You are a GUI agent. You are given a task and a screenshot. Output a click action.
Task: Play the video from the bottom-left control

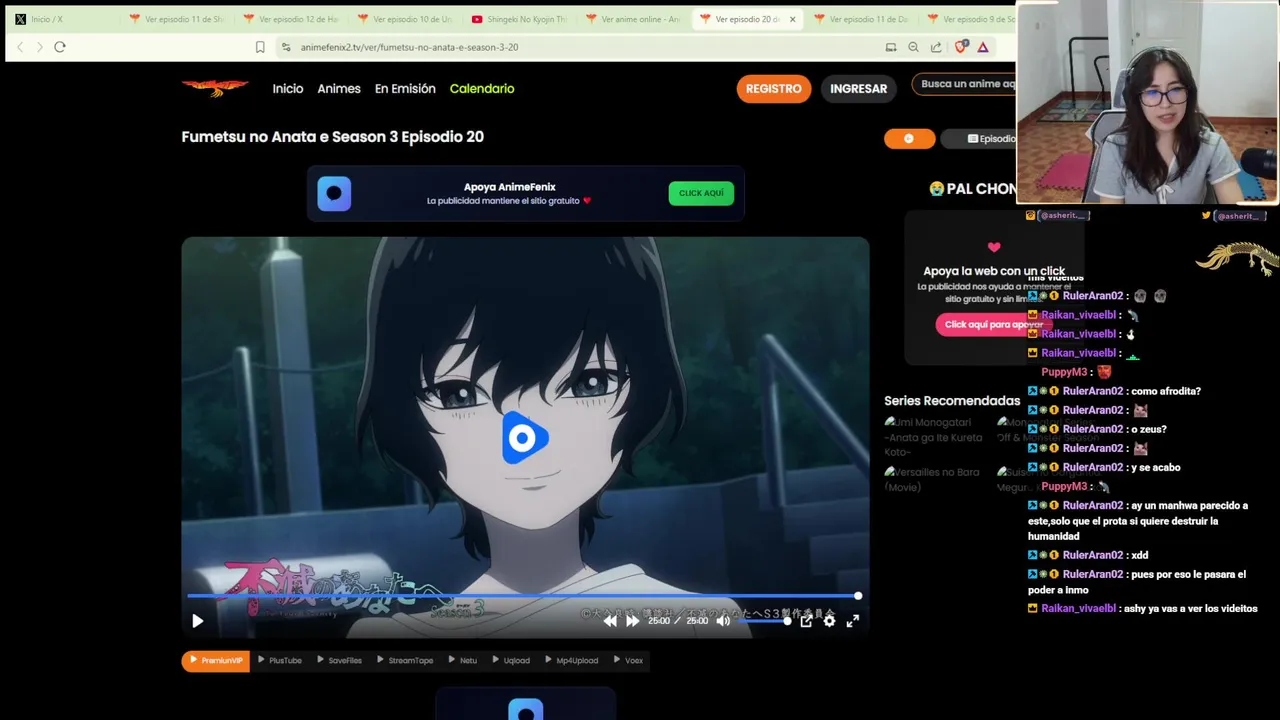(197, 621)
